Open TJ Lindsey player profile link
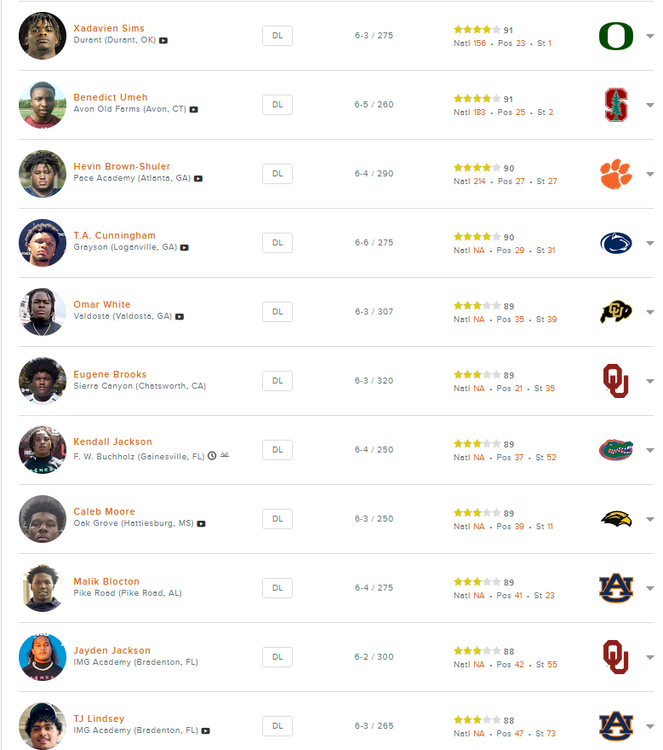663x750 pixels. coord(99,719)
